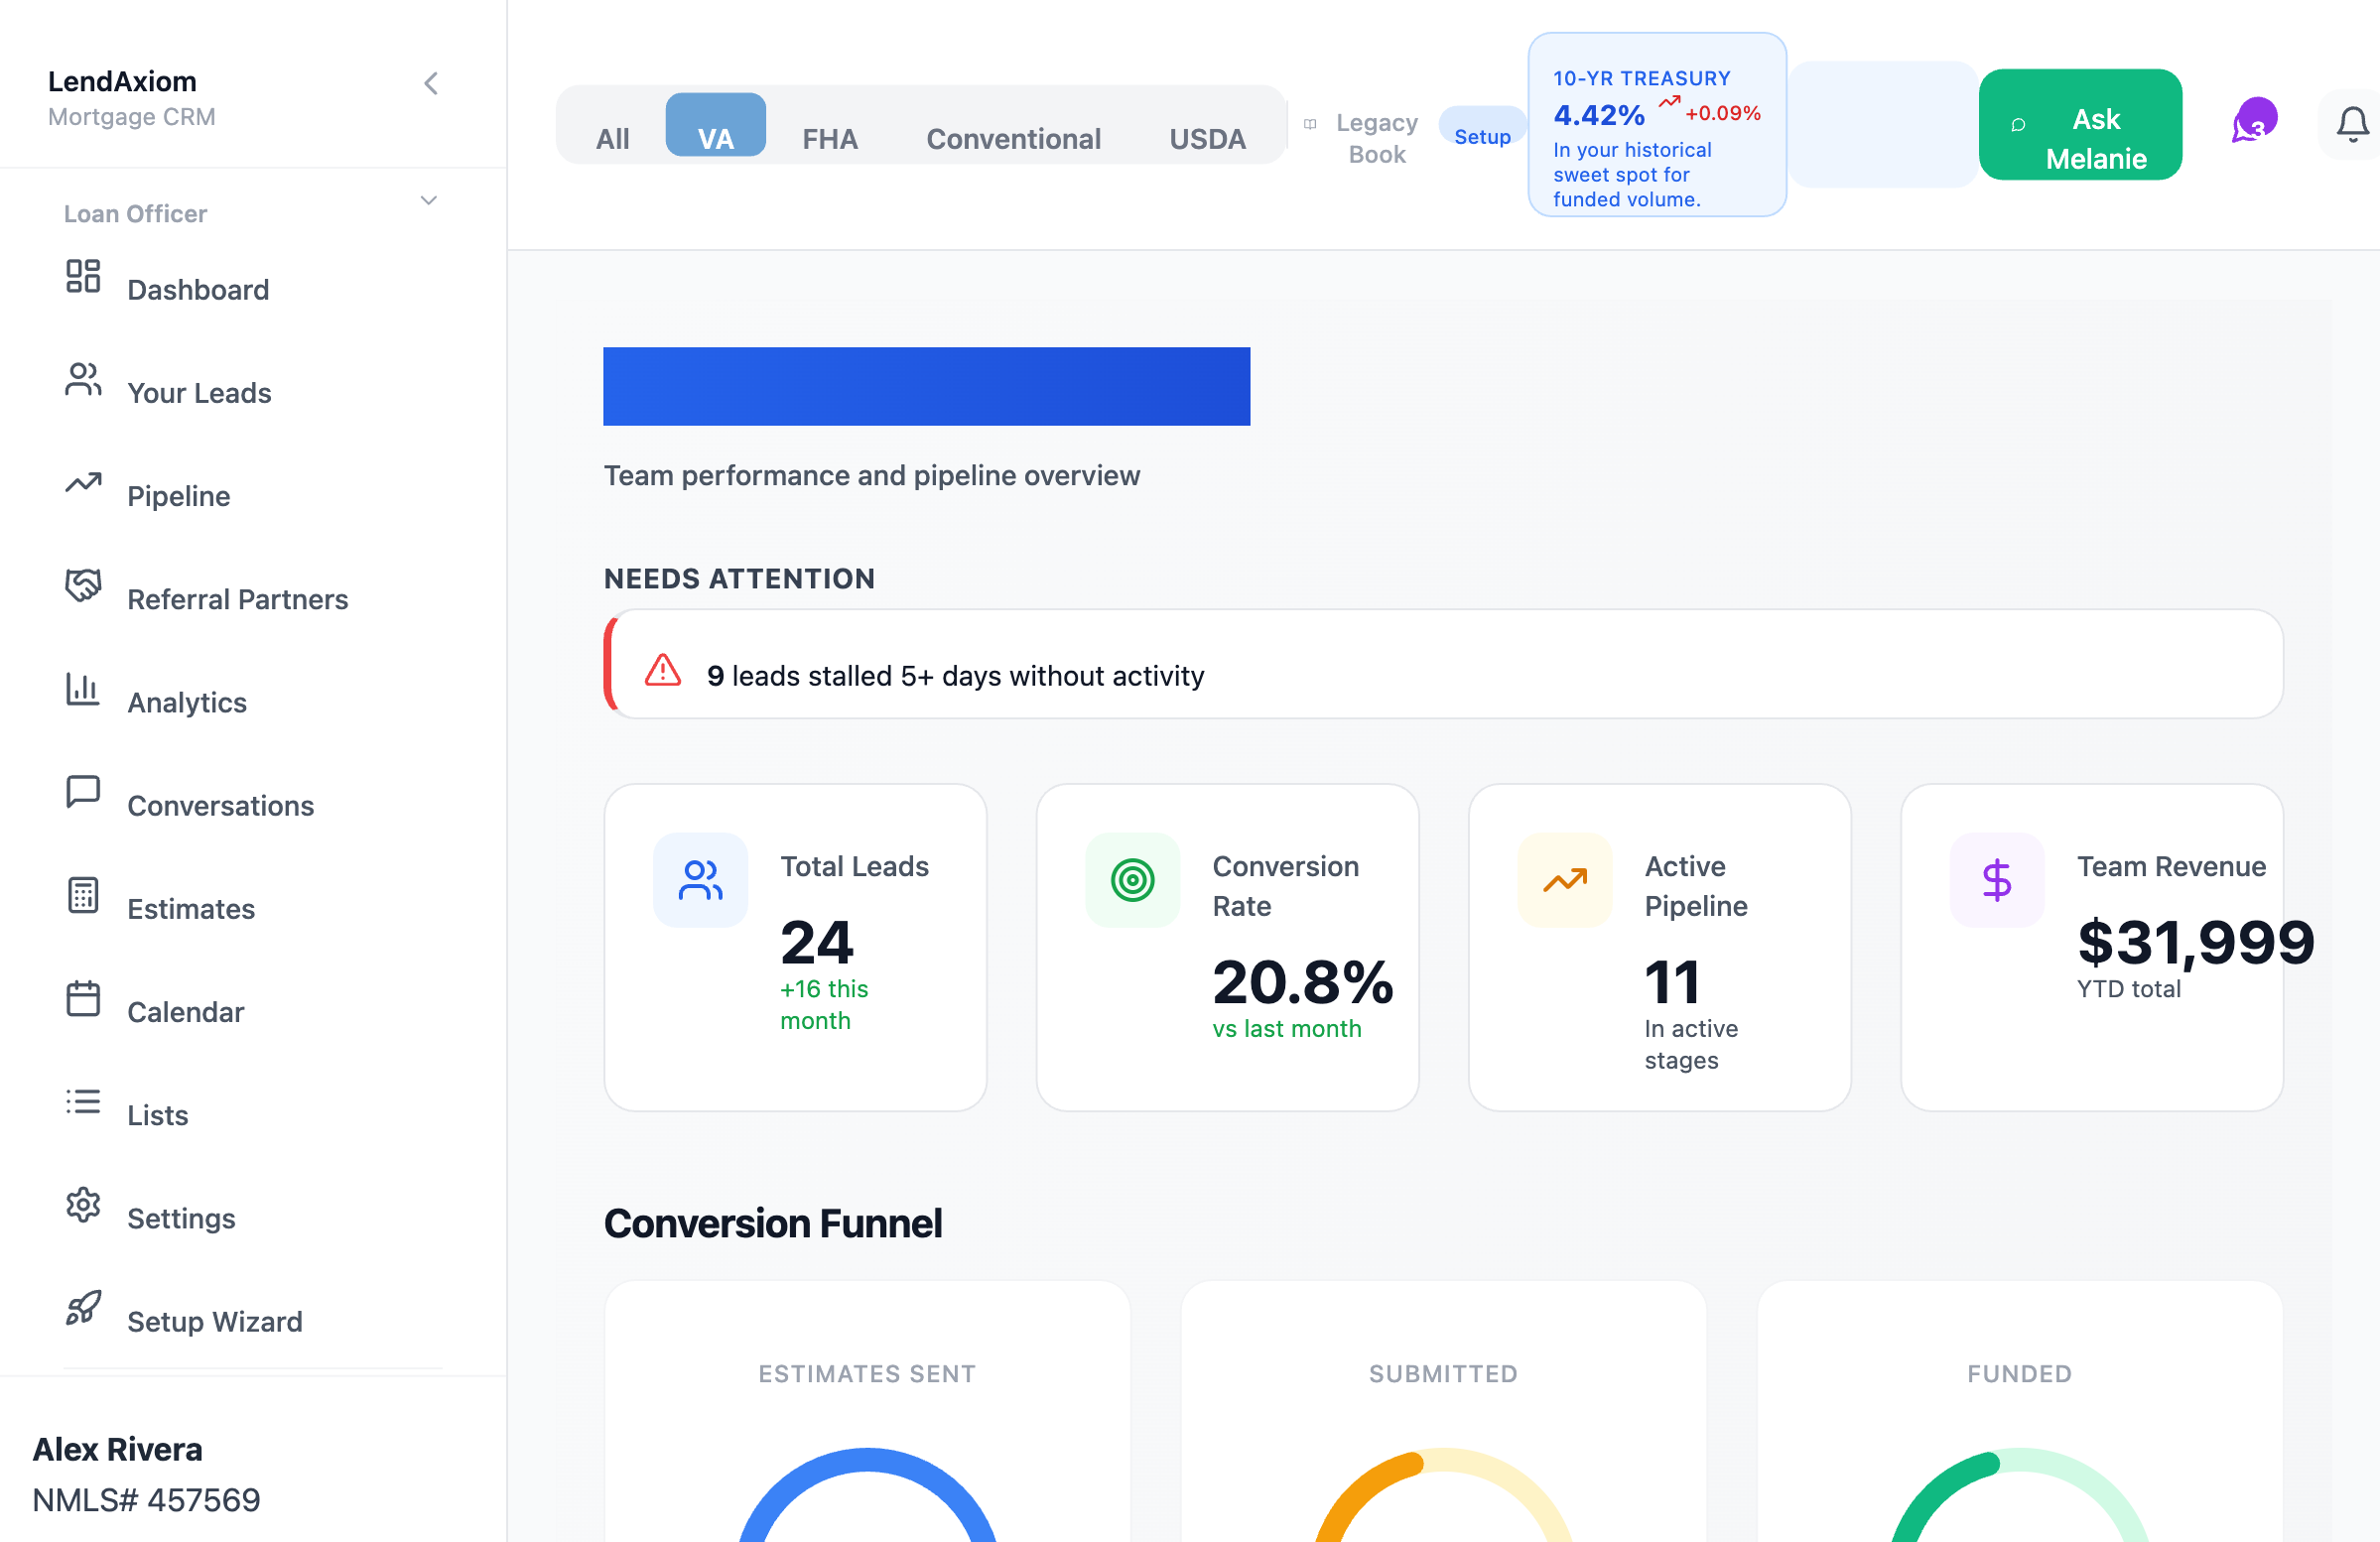The width and height of the screenshot is (2380, 1542).
Task: Open the purple chat messages icon
Action: tap(2254, 122)
